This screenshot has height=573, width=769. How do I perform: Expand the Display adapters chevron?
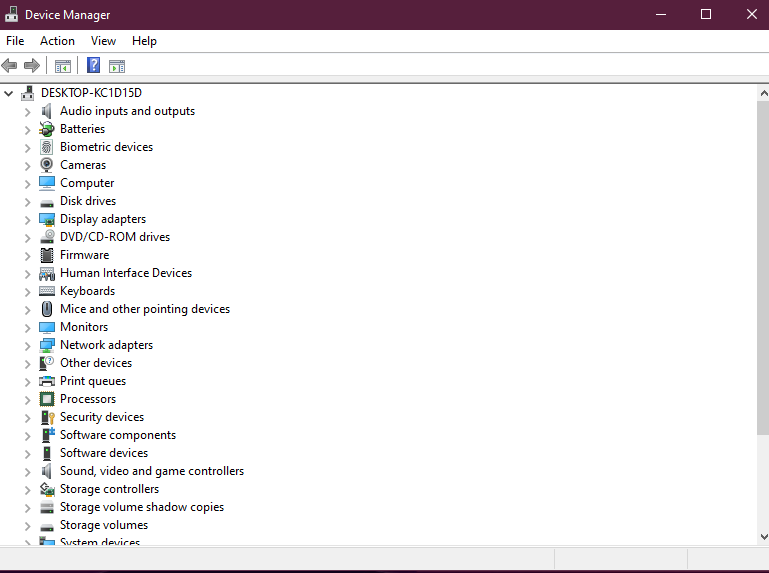click(x=27, y=220)
